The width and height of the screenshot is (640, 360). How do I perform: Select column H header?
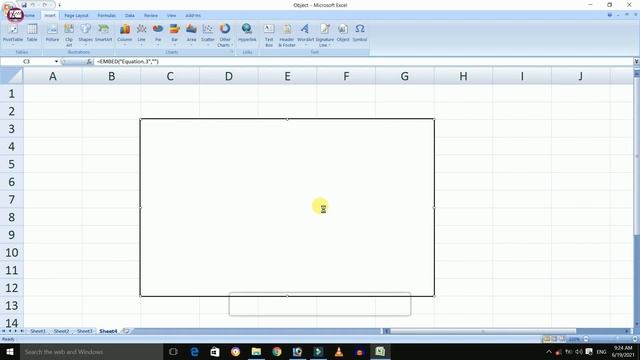463,76
